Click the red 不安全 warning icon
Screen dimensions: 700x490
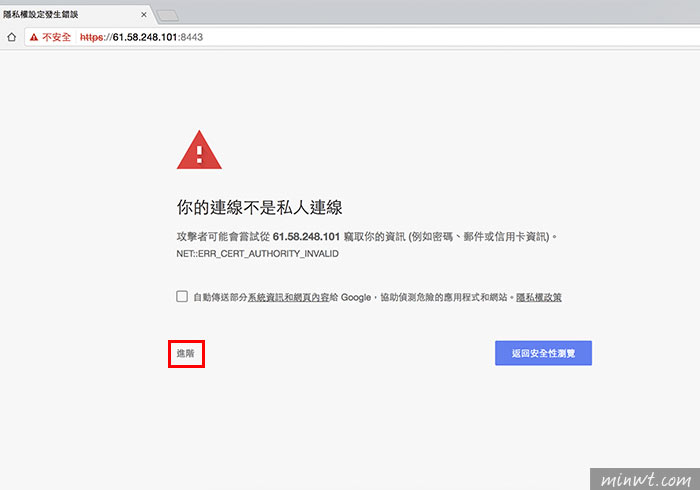click(x=34, y=37)
